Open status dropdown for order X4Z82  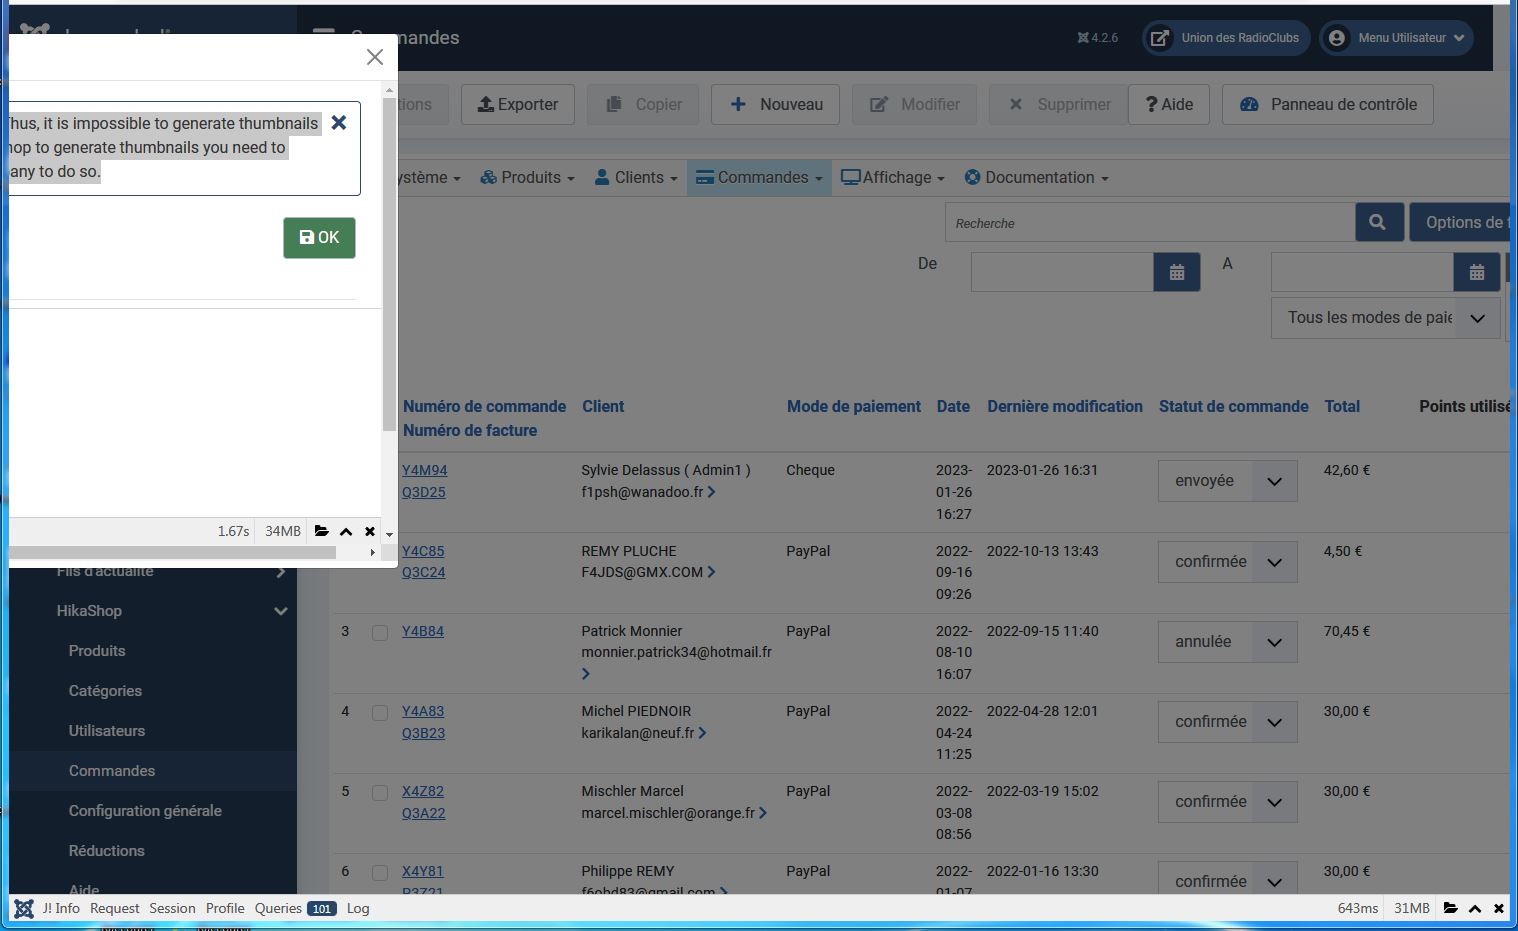1228,802
